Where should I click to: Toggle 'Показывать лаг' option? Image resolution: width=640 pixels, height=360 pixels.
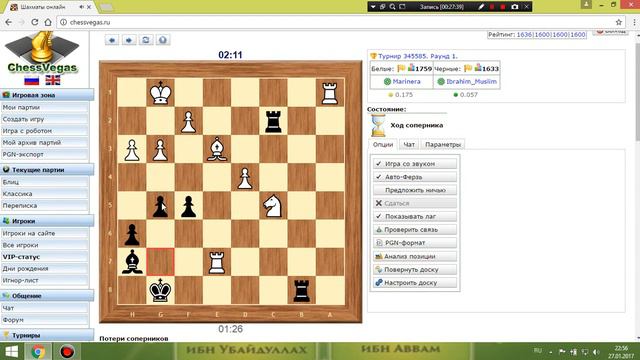[x=415, y=216]
